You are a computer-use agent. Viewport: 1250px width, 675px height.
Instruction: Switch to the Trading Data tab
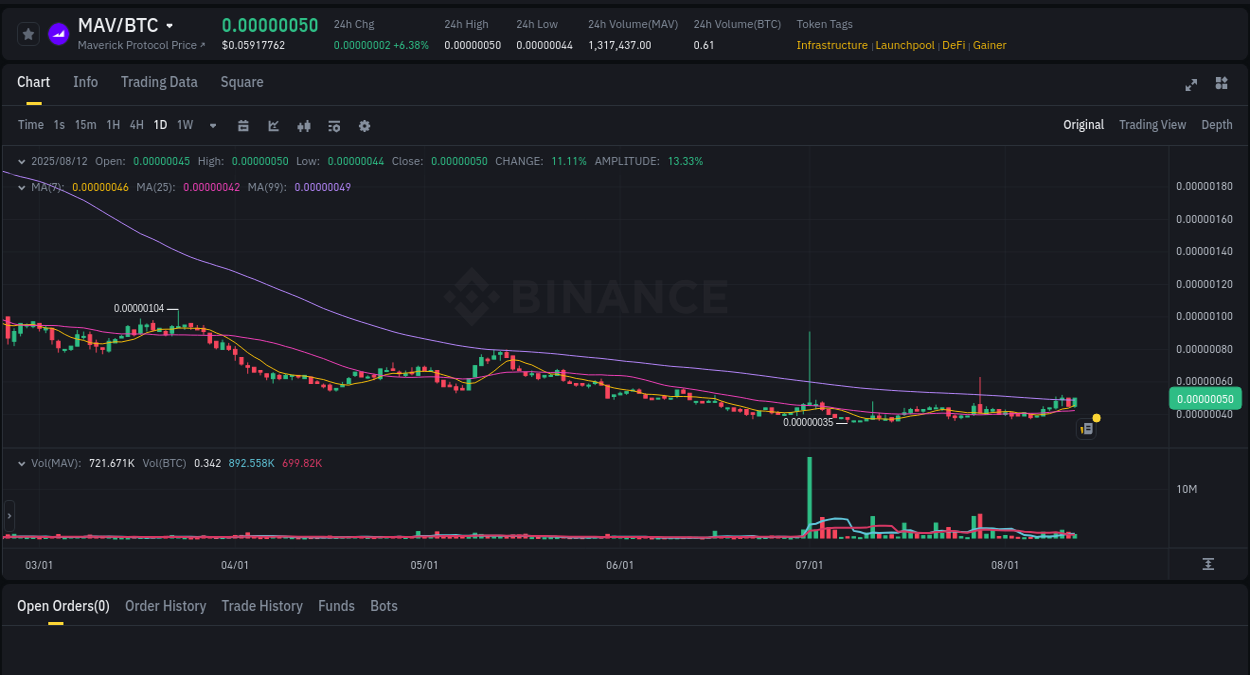coord(159,82)
